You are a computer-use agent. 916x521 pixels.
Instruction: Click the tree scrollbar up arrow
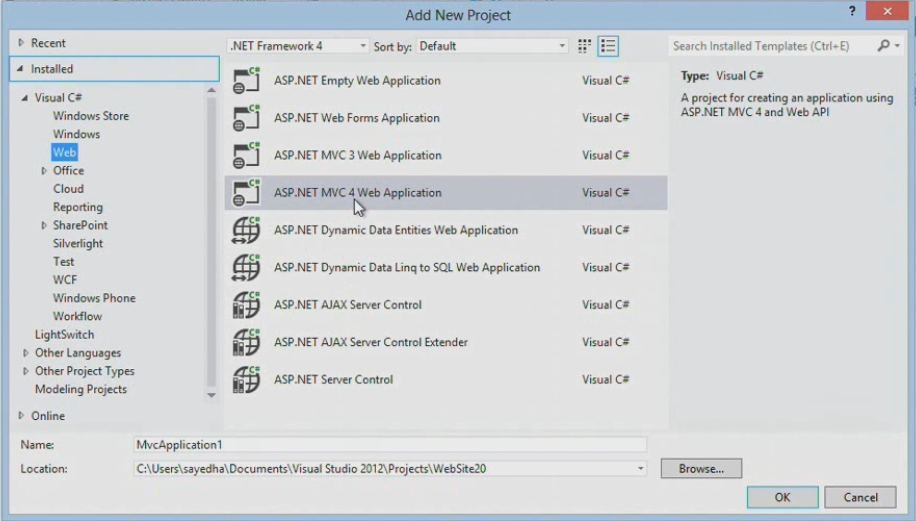pyautogui.click(x=211, y=91)
